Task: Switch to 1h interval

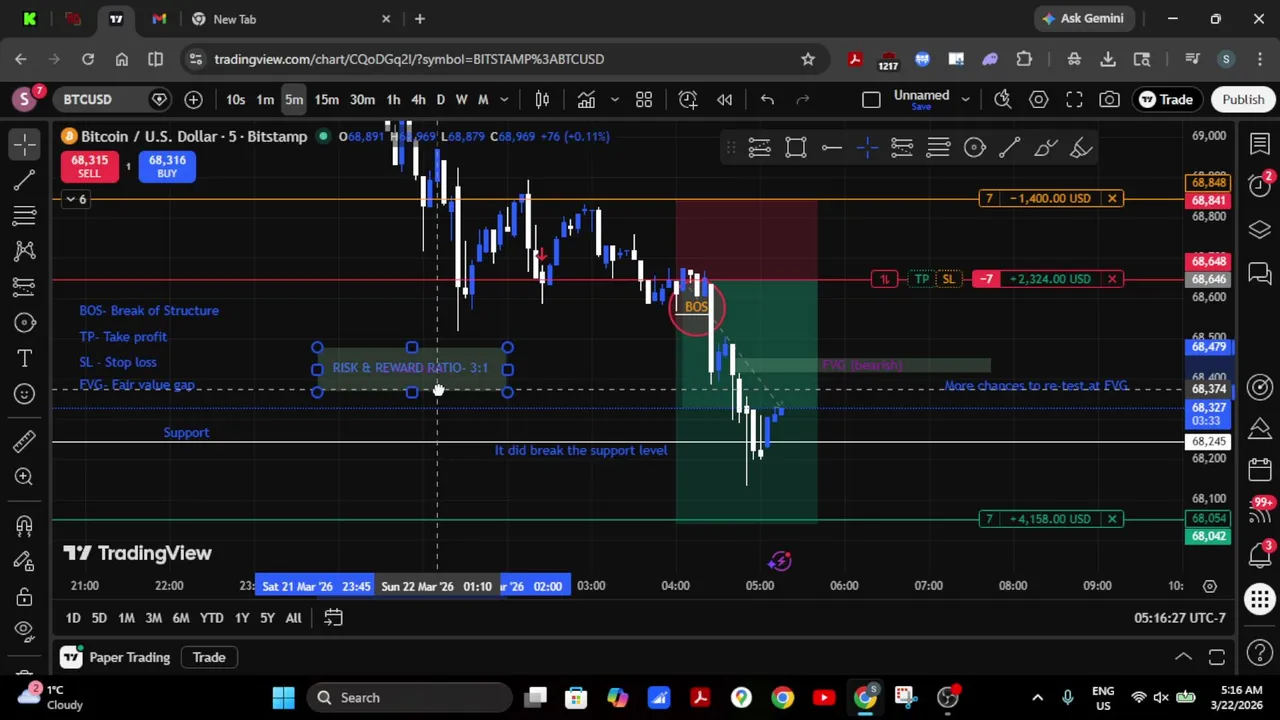Action: pos(393,99)
